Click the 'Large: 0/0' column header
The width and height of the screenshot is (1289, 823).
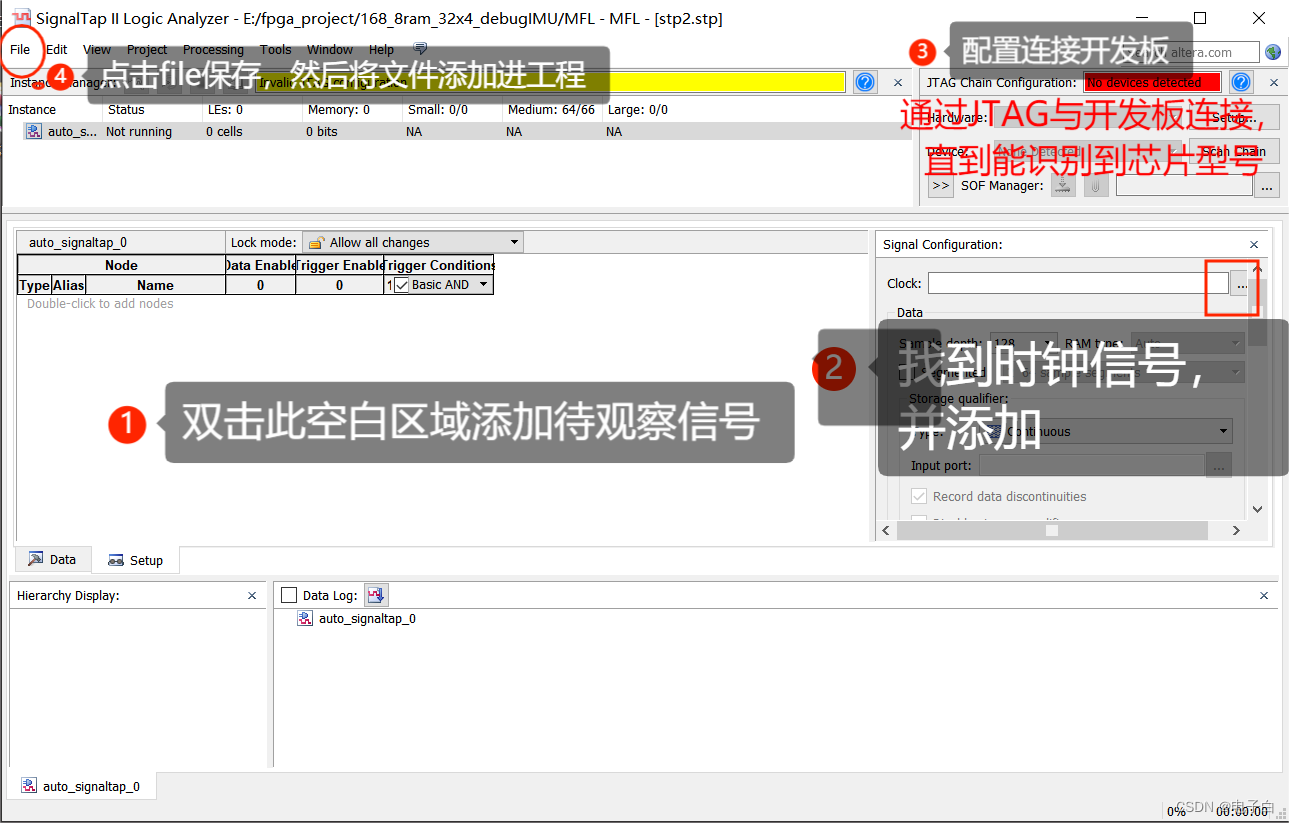click(637, 110)
